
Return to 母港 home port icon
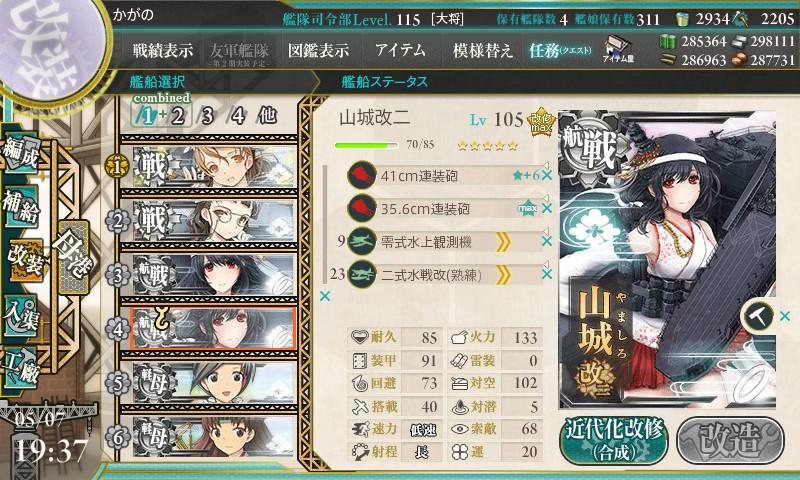tap(73, 258)
